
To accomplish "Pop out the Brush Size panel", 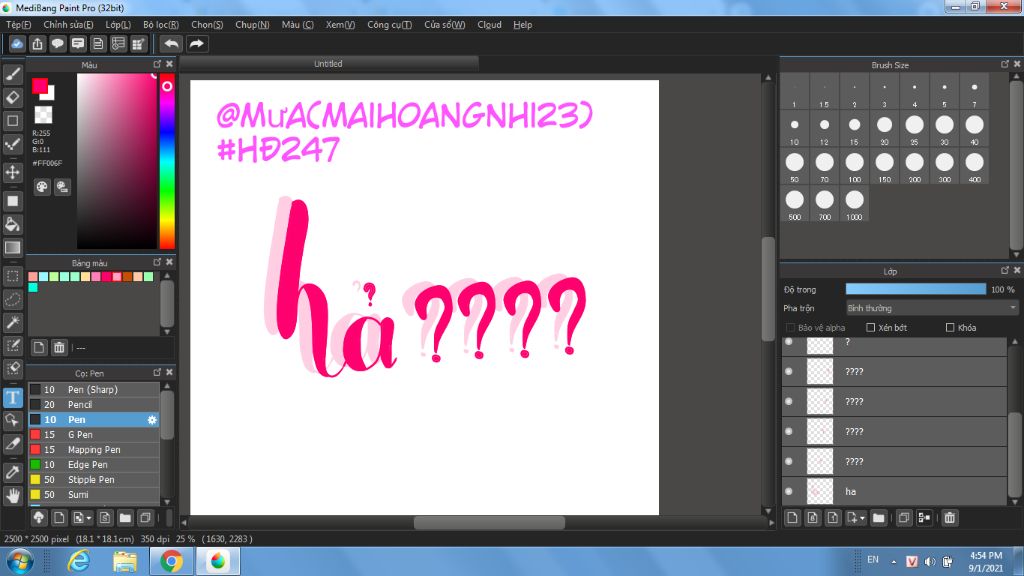I will click(x=1004, y=64).
